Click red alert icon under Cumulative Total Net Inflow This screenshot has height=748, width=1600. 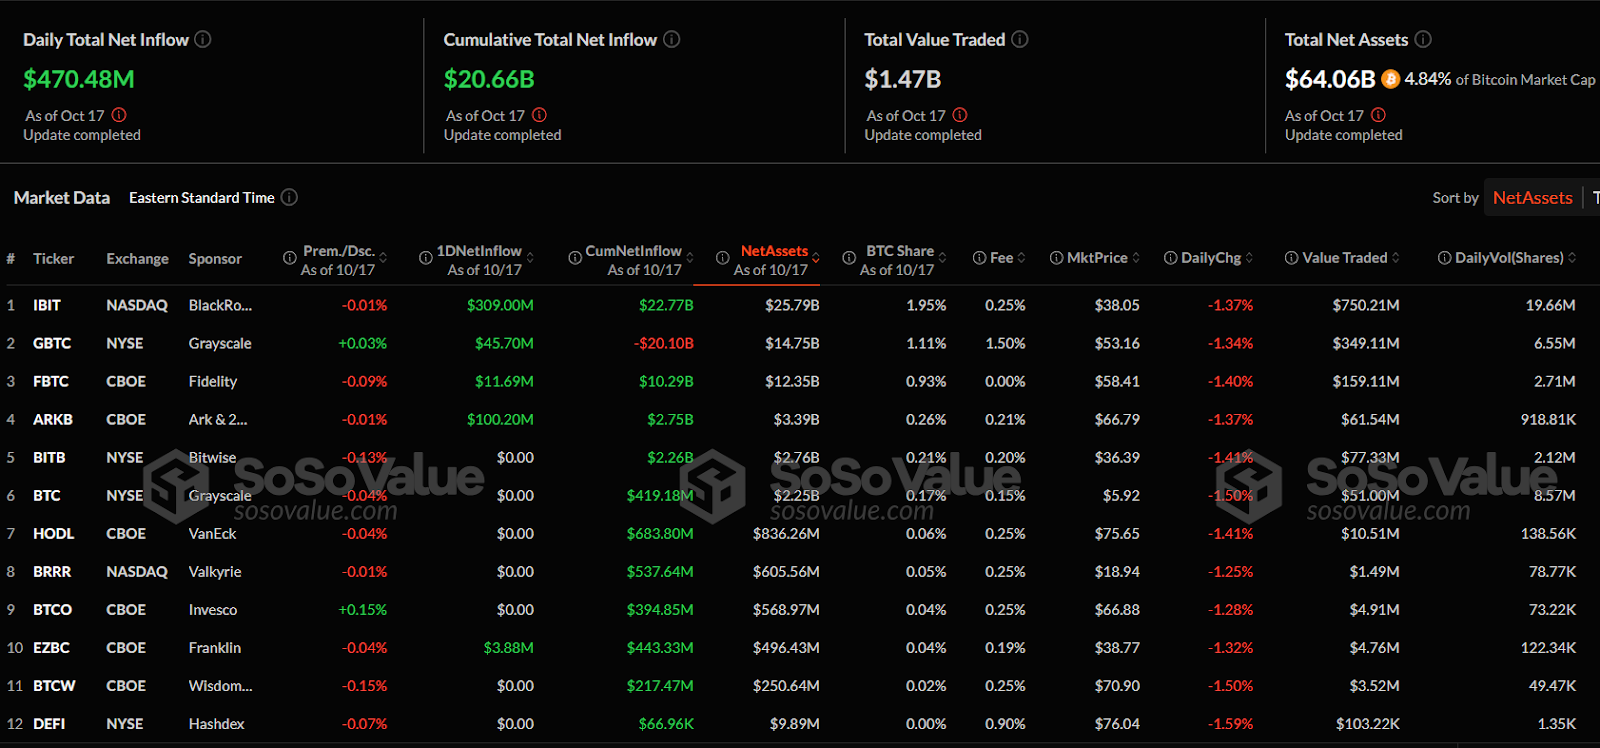(x=540, y=115)
